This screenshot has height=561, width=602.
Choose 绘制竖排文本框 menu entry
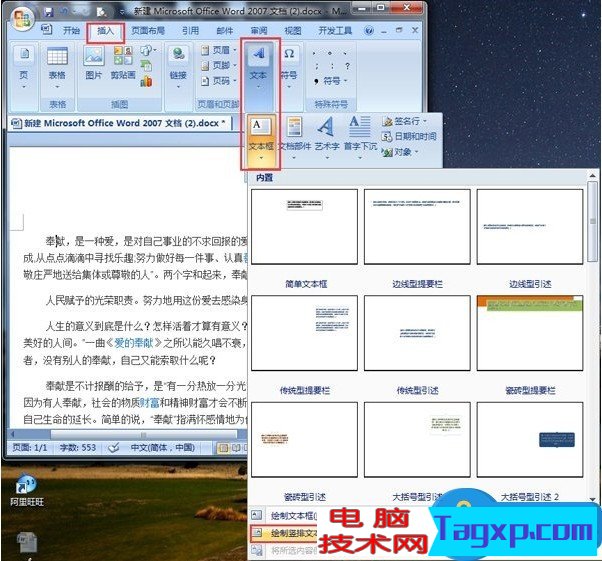coord(284,533)
